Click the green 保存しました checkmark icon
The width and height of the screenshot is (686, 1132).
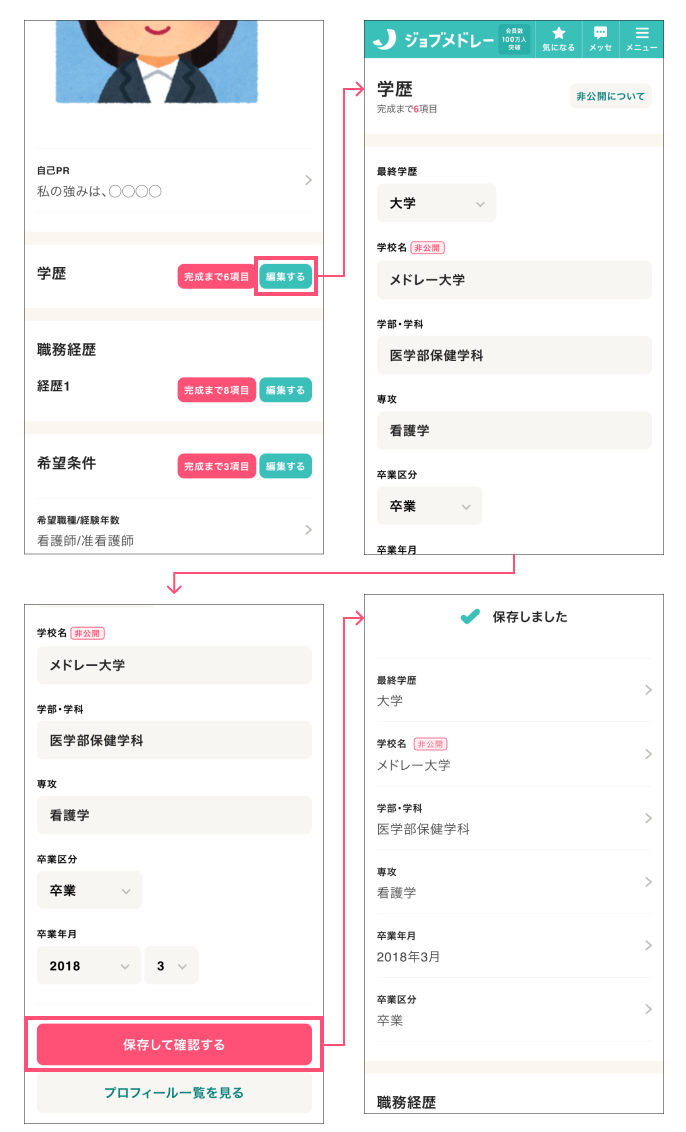470,617
